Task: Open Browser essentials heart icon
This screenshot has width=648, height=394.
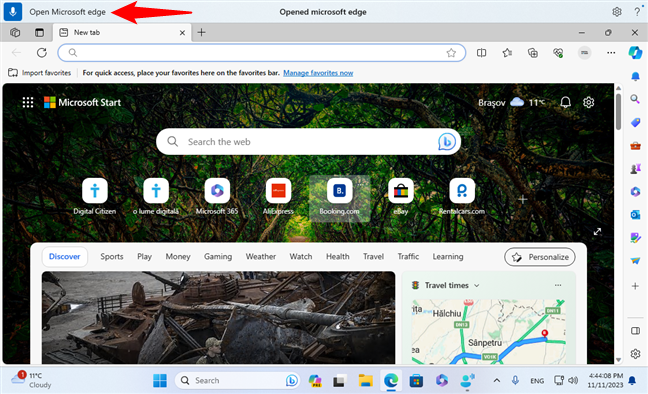Action: click(558, 53)
